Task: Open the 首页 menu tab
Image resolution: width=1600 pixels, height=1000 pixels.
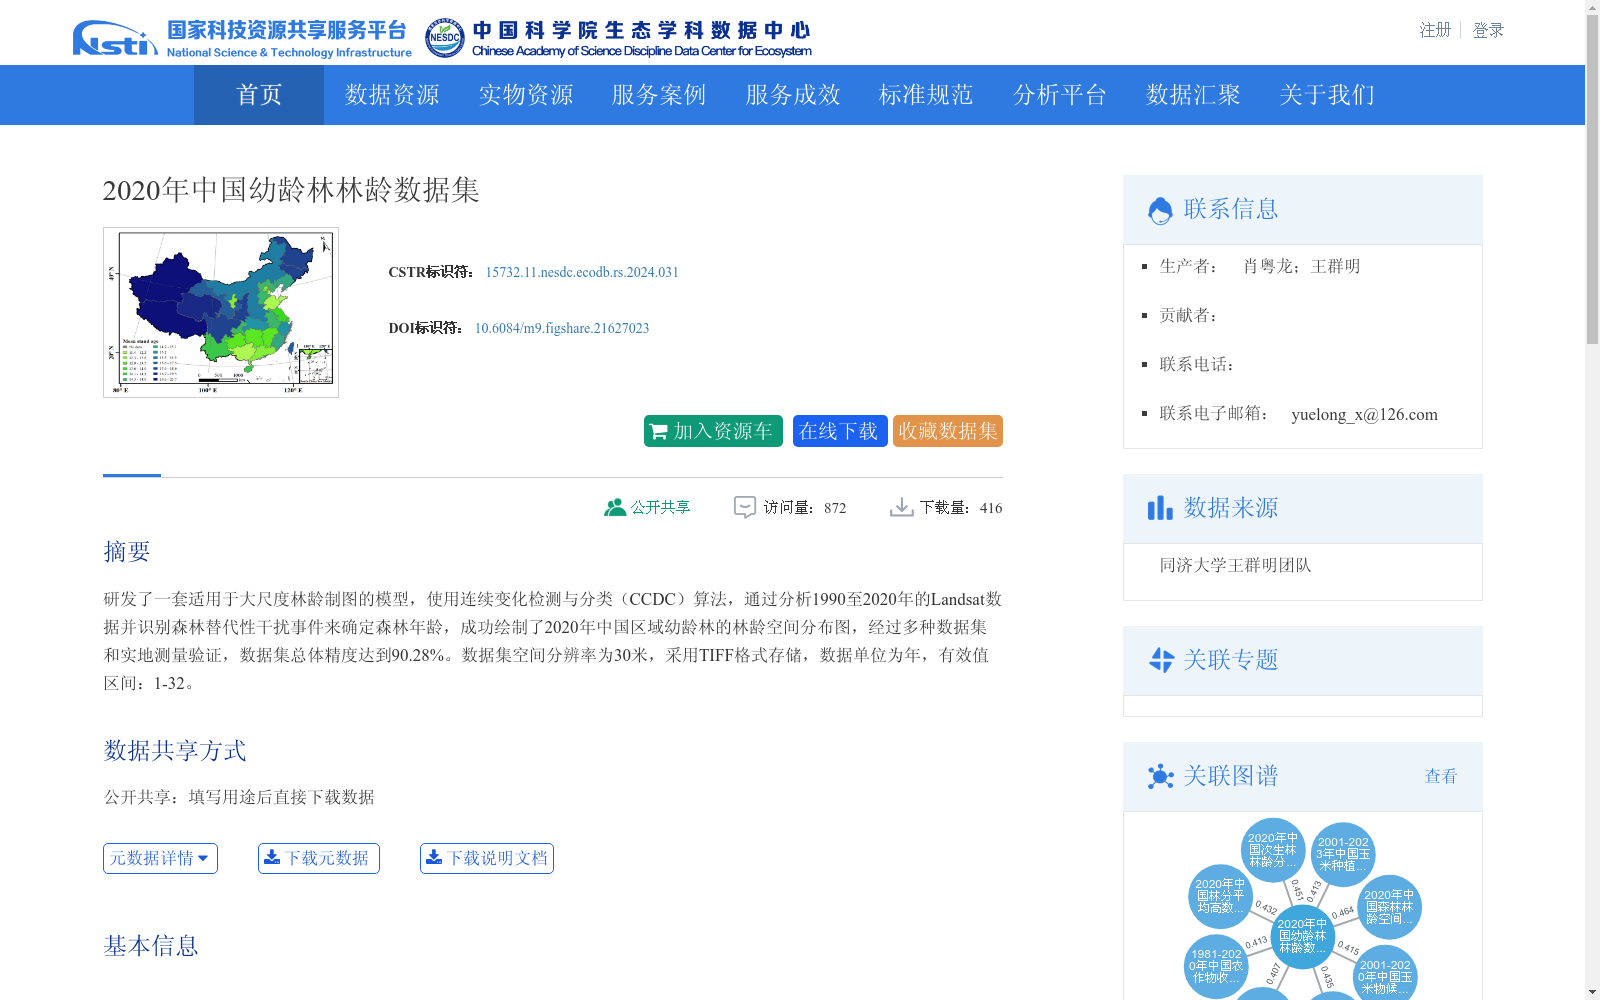Action: tap(259, 95)
